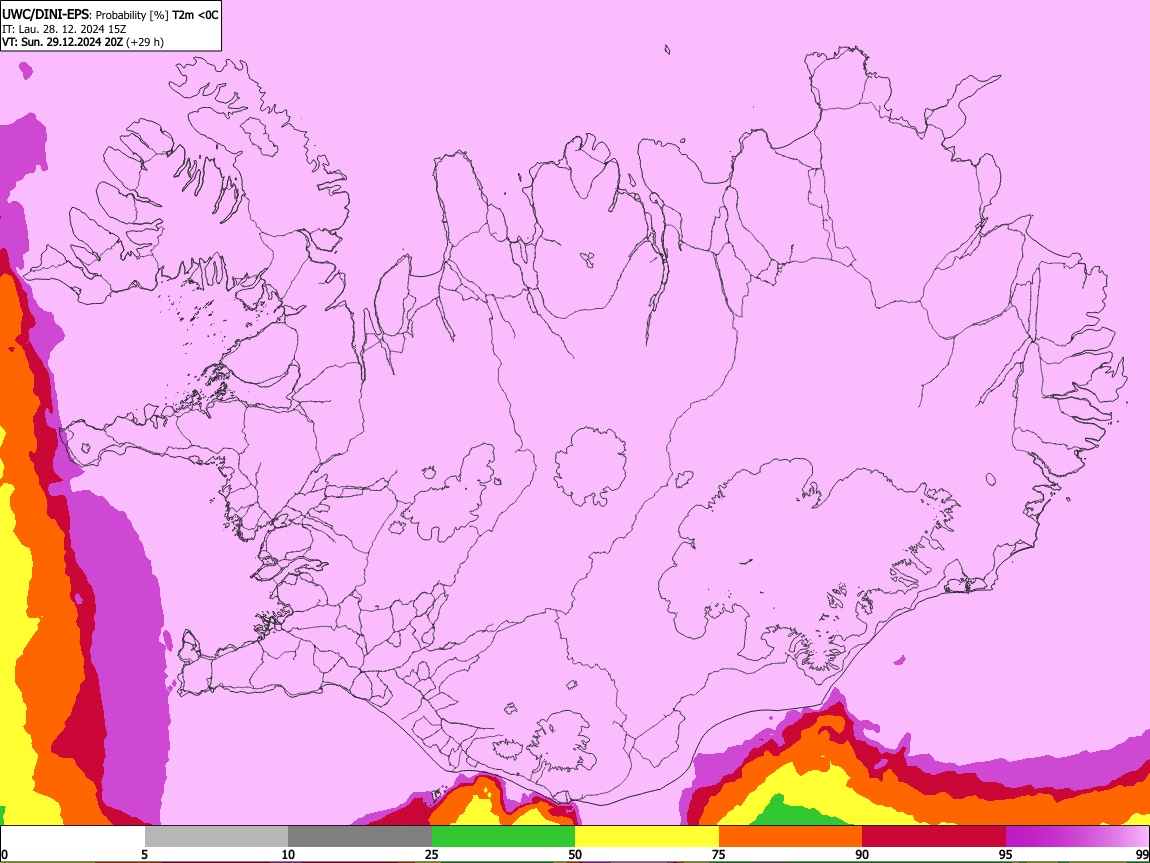
Task: Click the 'UWC/DINI-EPS' title text
Action: click(45, 15)
